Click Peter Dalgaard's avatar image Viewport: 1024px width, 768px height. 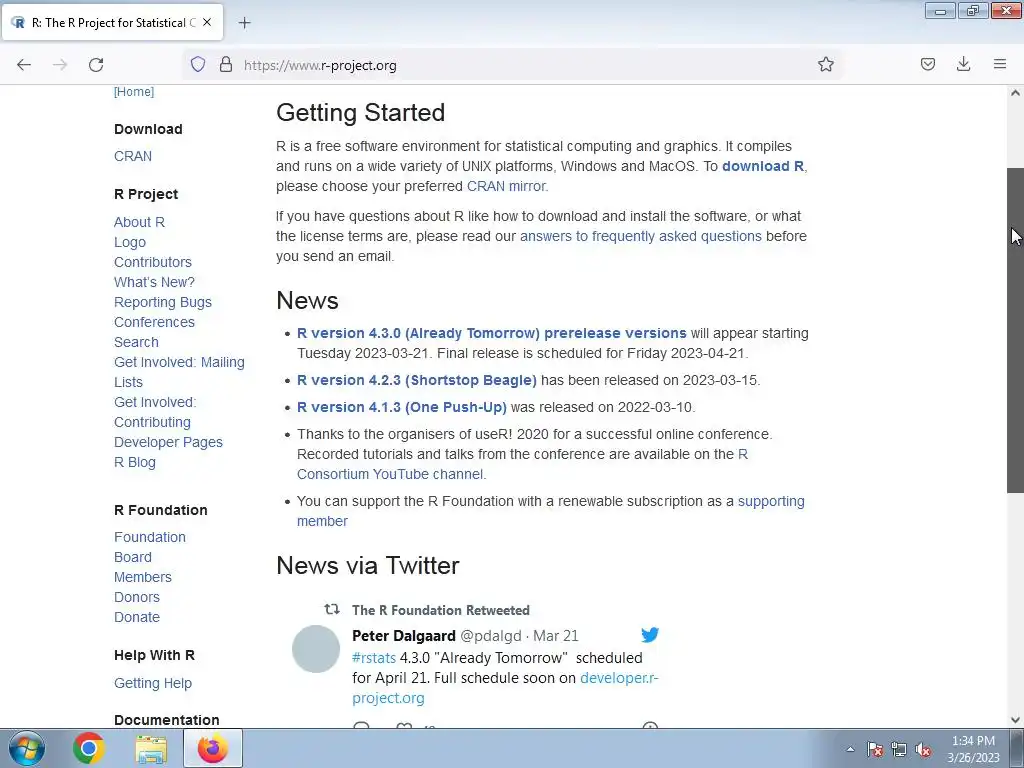click(x=316, y=649)
